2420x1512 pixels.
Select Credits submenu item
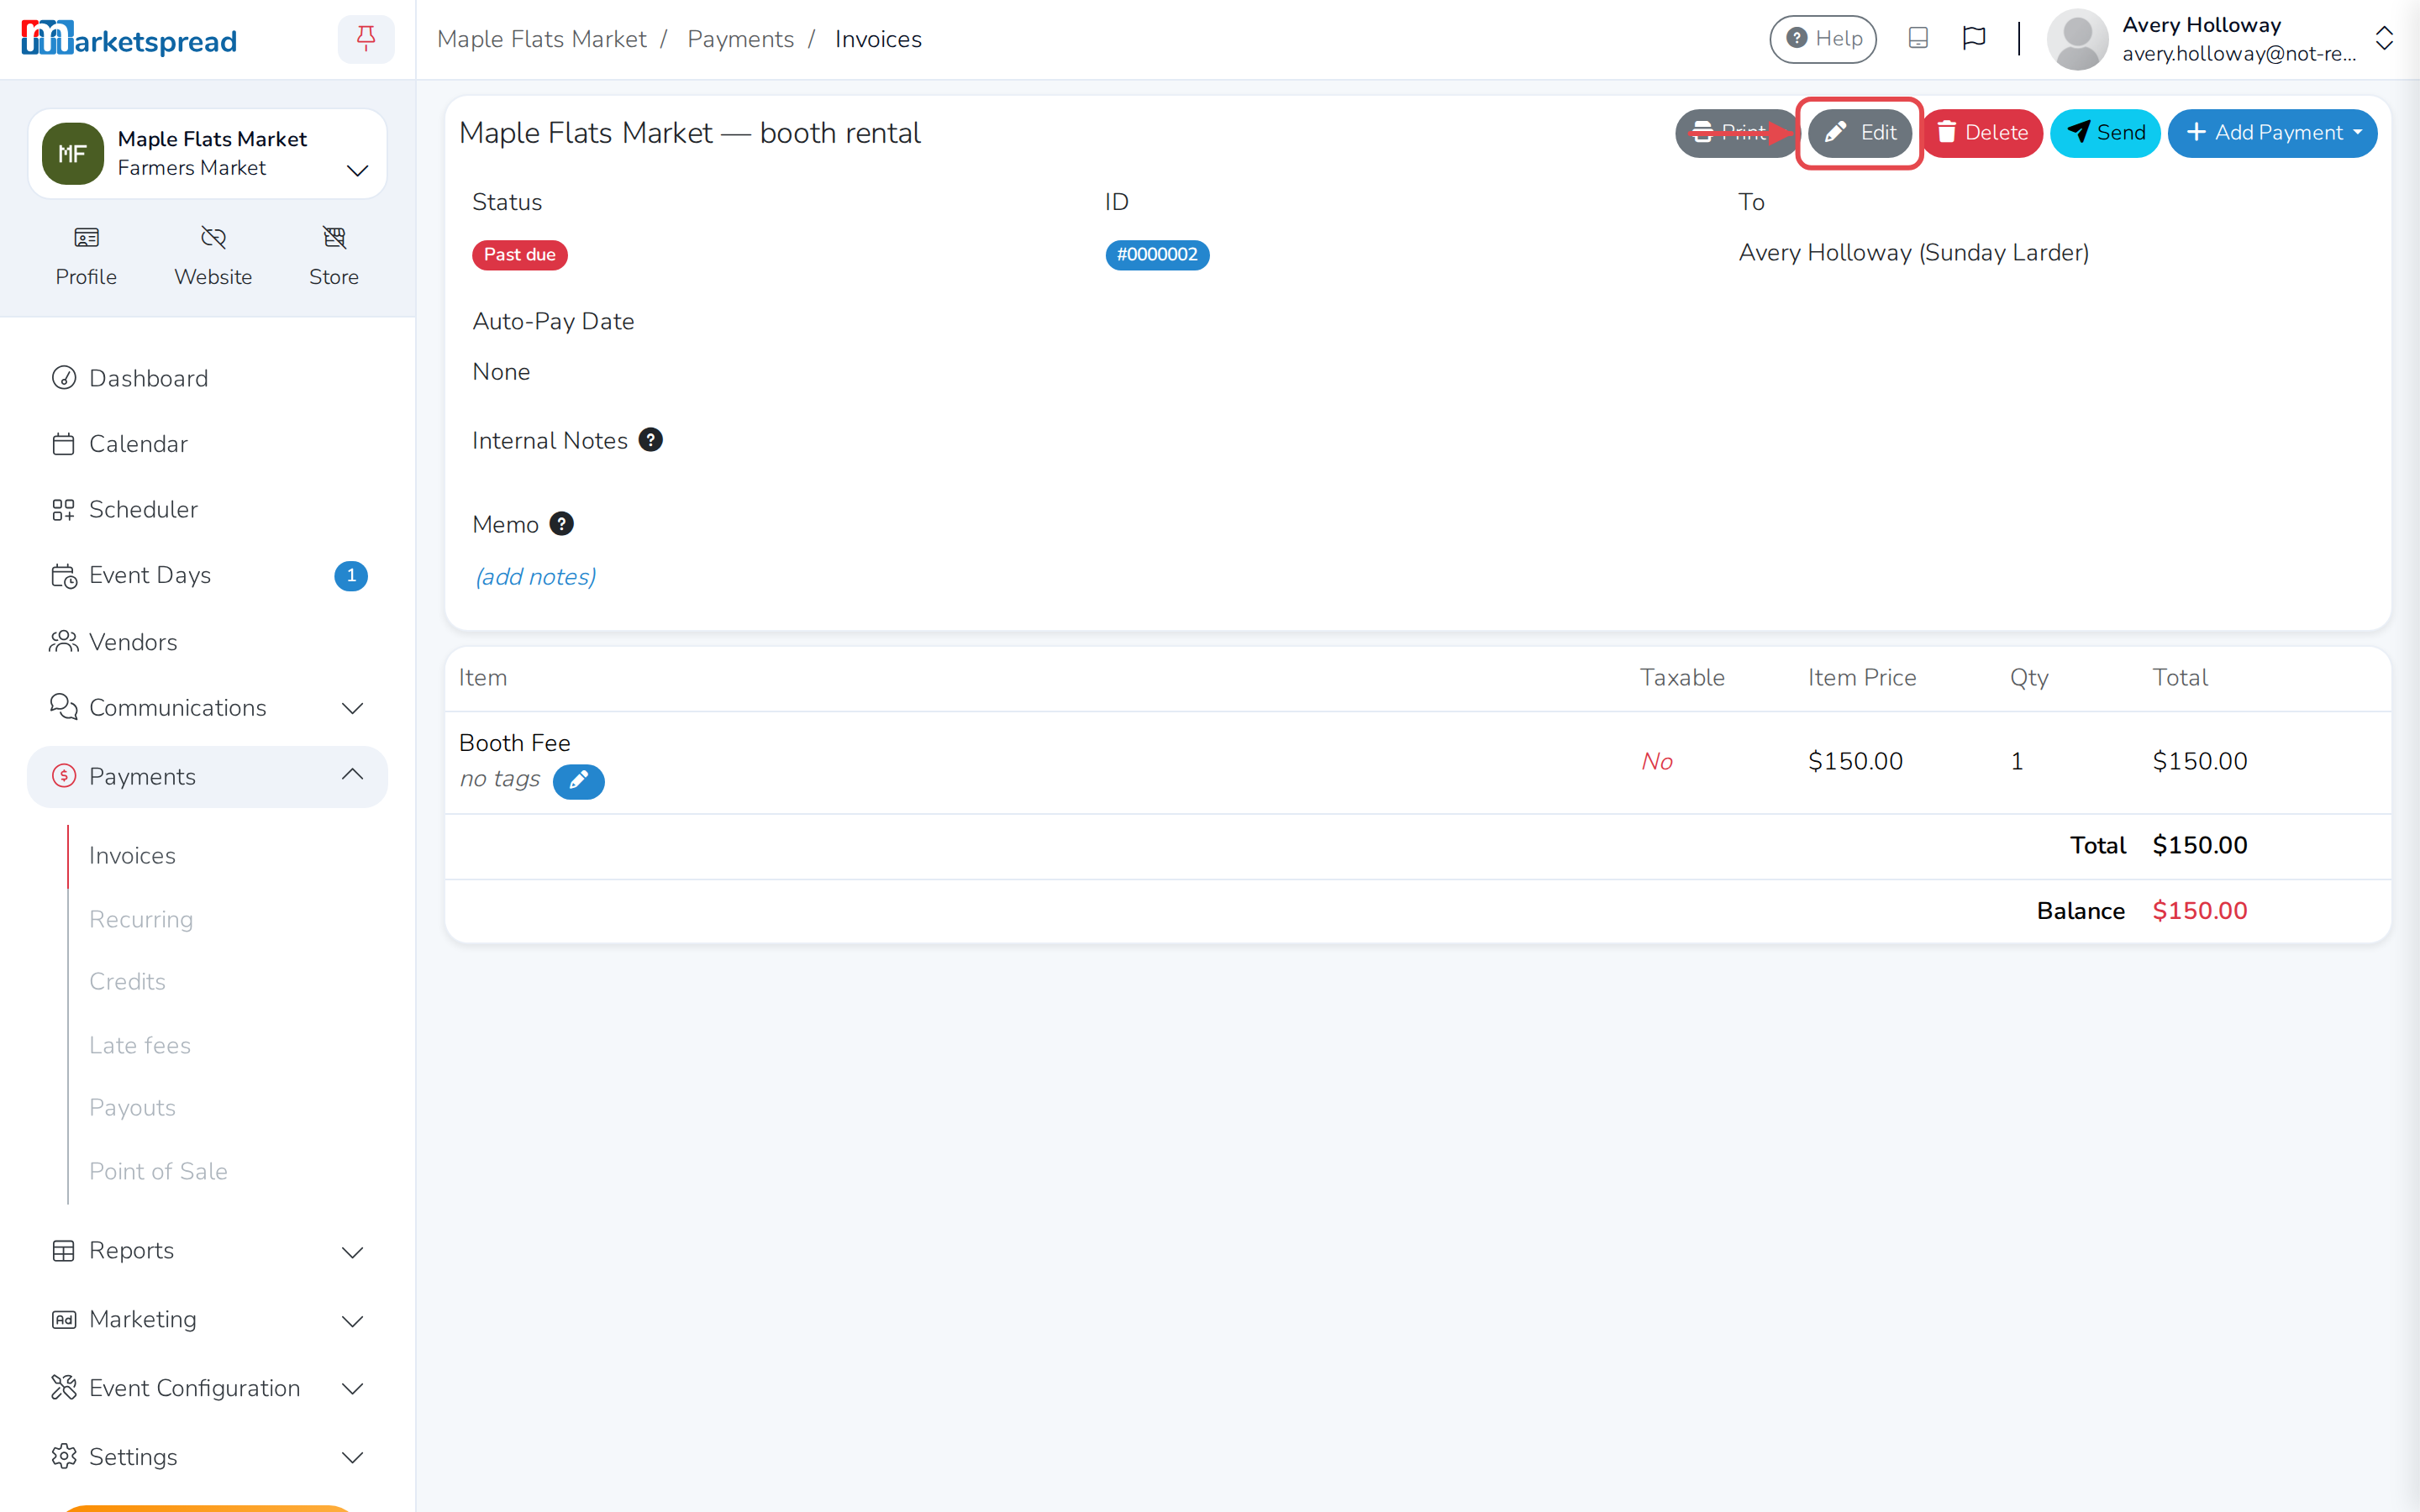[127, 982]
